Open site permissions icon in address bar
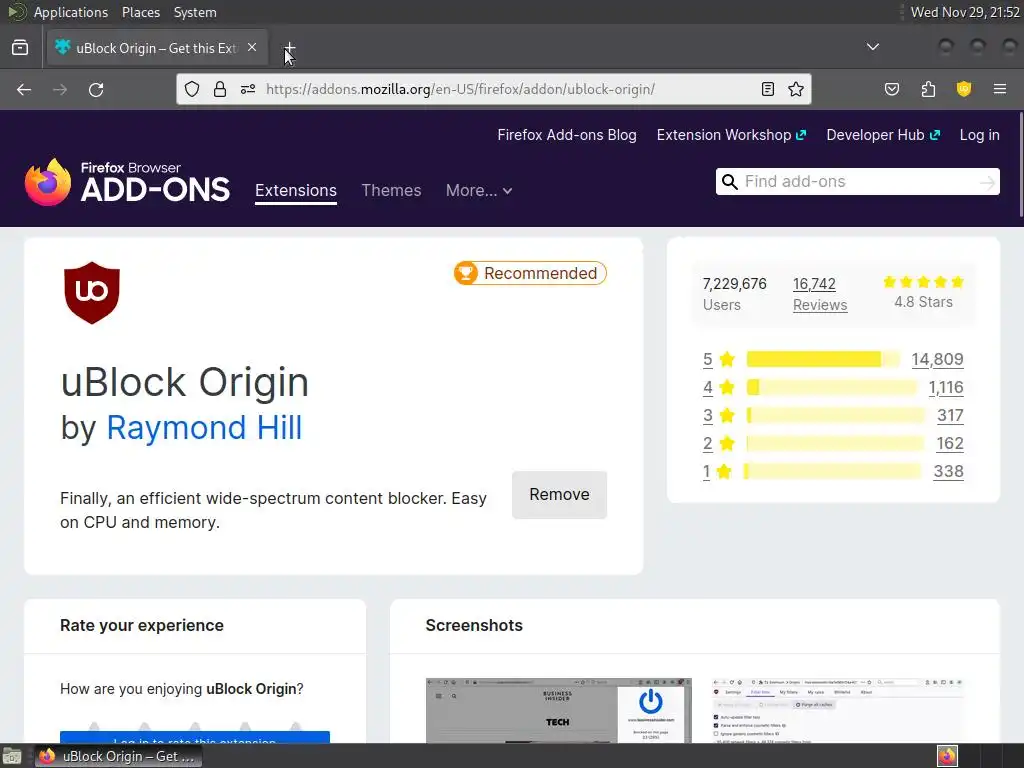This screenshot has height=768, width=1024. point(248,89)
